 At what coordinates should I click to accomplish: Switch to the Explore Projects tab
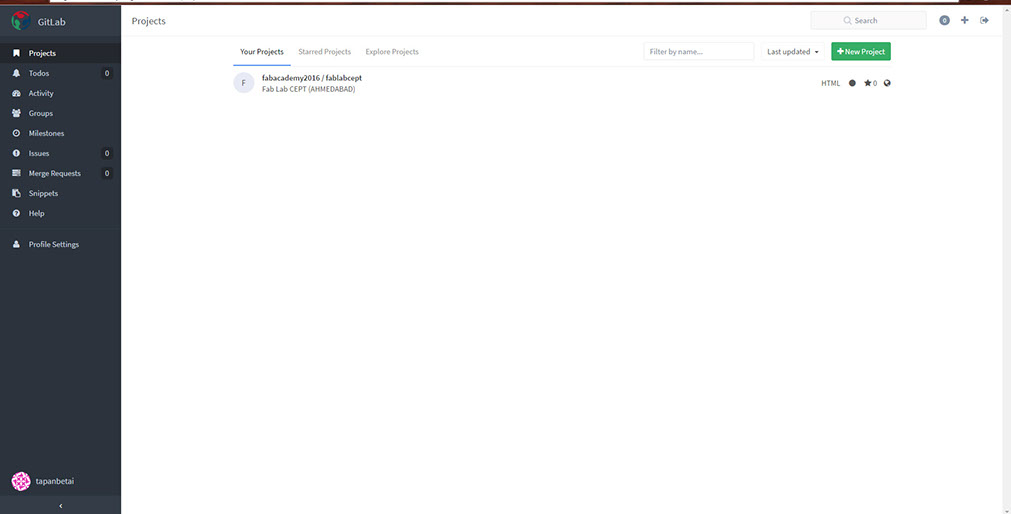click(392, 52)
